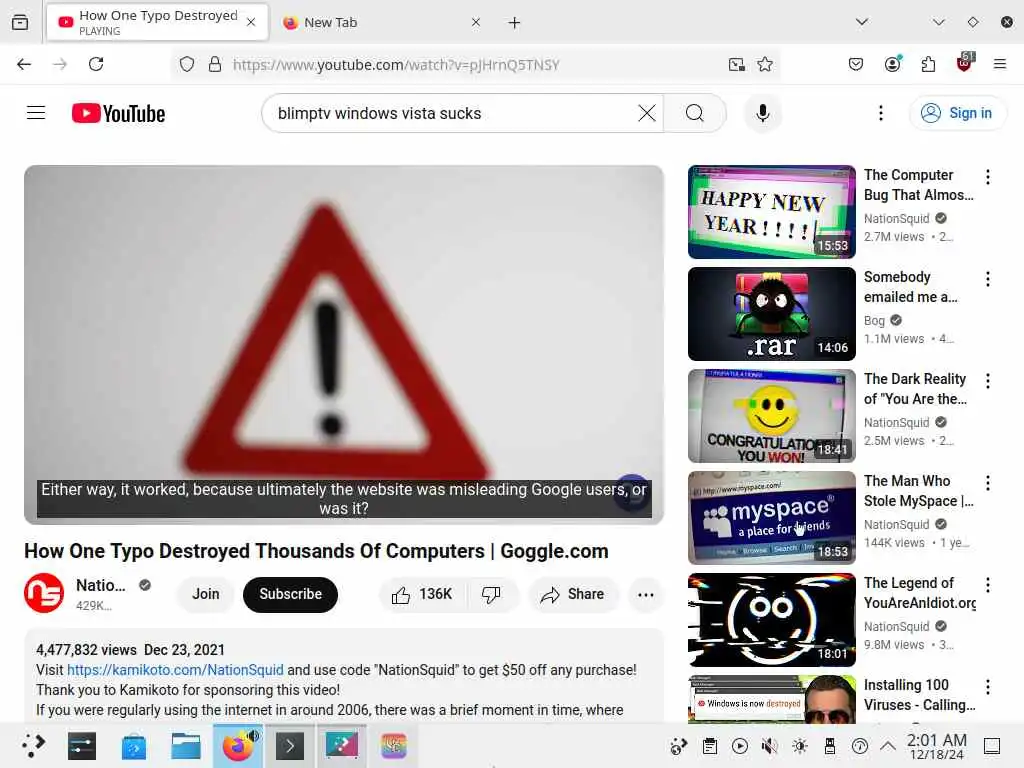The width and height of the screenshot is (1024, 768).
Task: Open the kamikoto.com/NationSquid link
Action: (x=175, y=670)
